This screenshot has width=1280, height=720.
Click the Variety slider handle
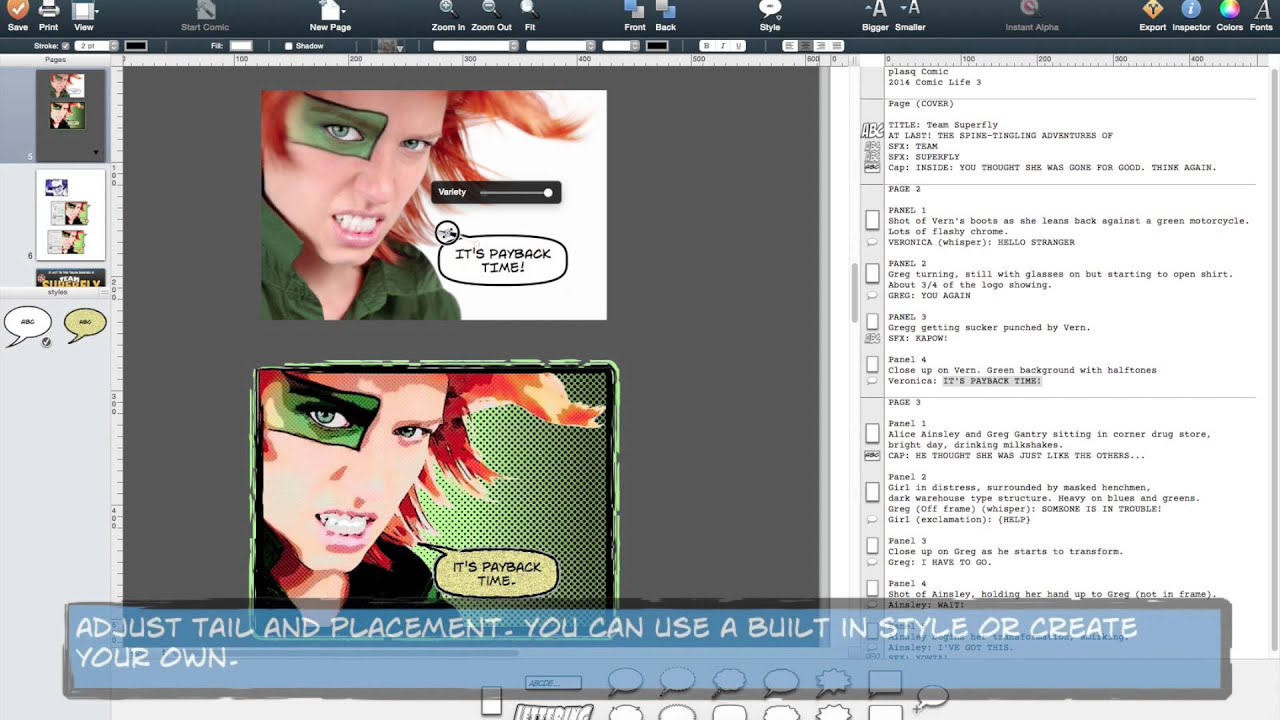(548, 192)
